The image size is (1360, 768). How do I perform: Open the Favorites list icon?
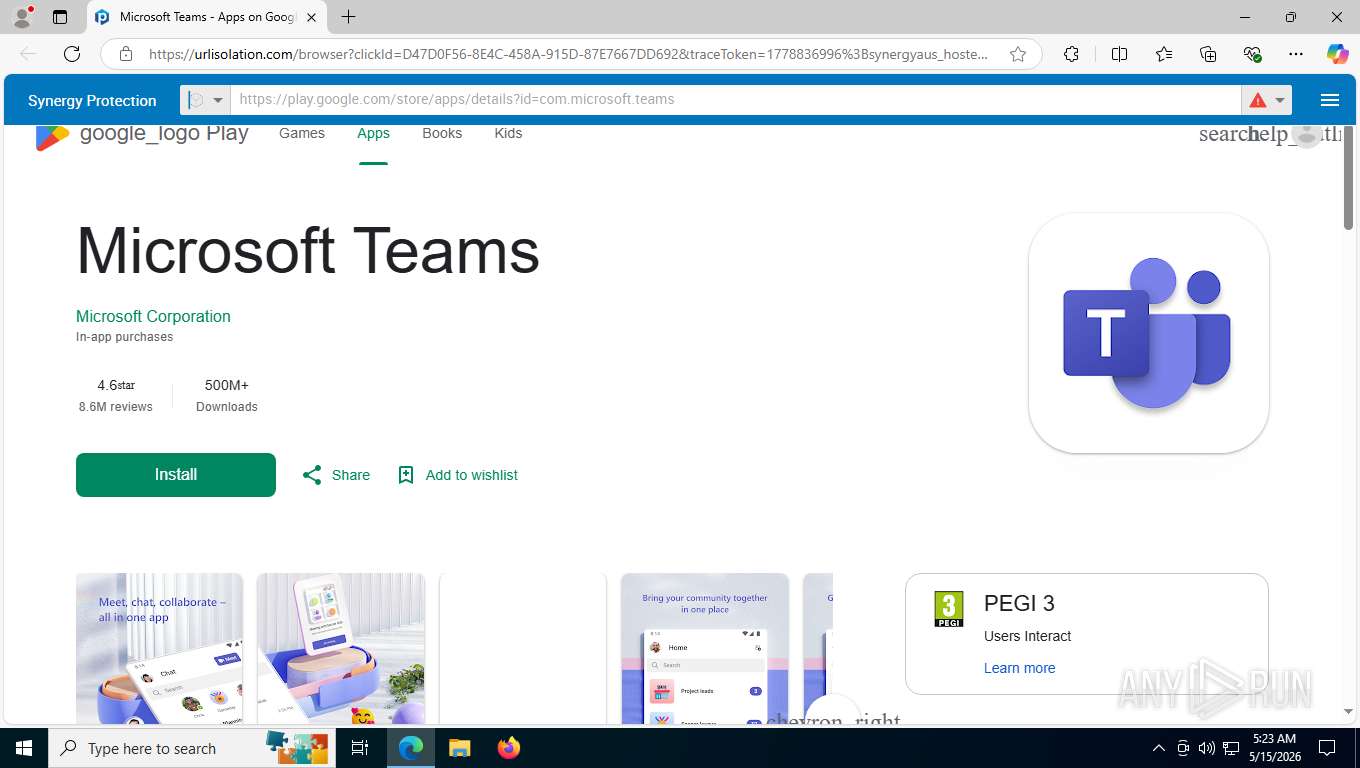1164,54
